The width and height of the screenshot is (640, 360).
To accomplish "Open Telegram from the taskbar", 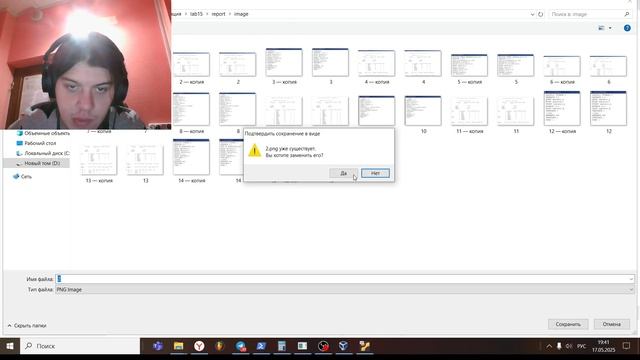I will [x=240, y=346].
